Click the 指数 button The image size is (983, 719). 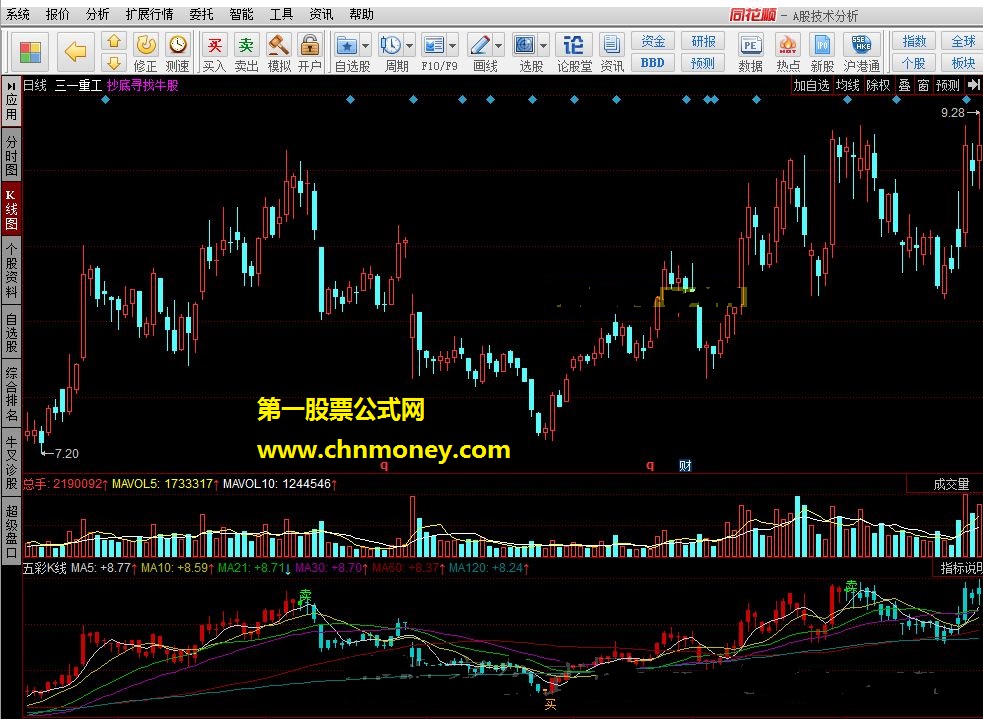[x=914, y=41]
